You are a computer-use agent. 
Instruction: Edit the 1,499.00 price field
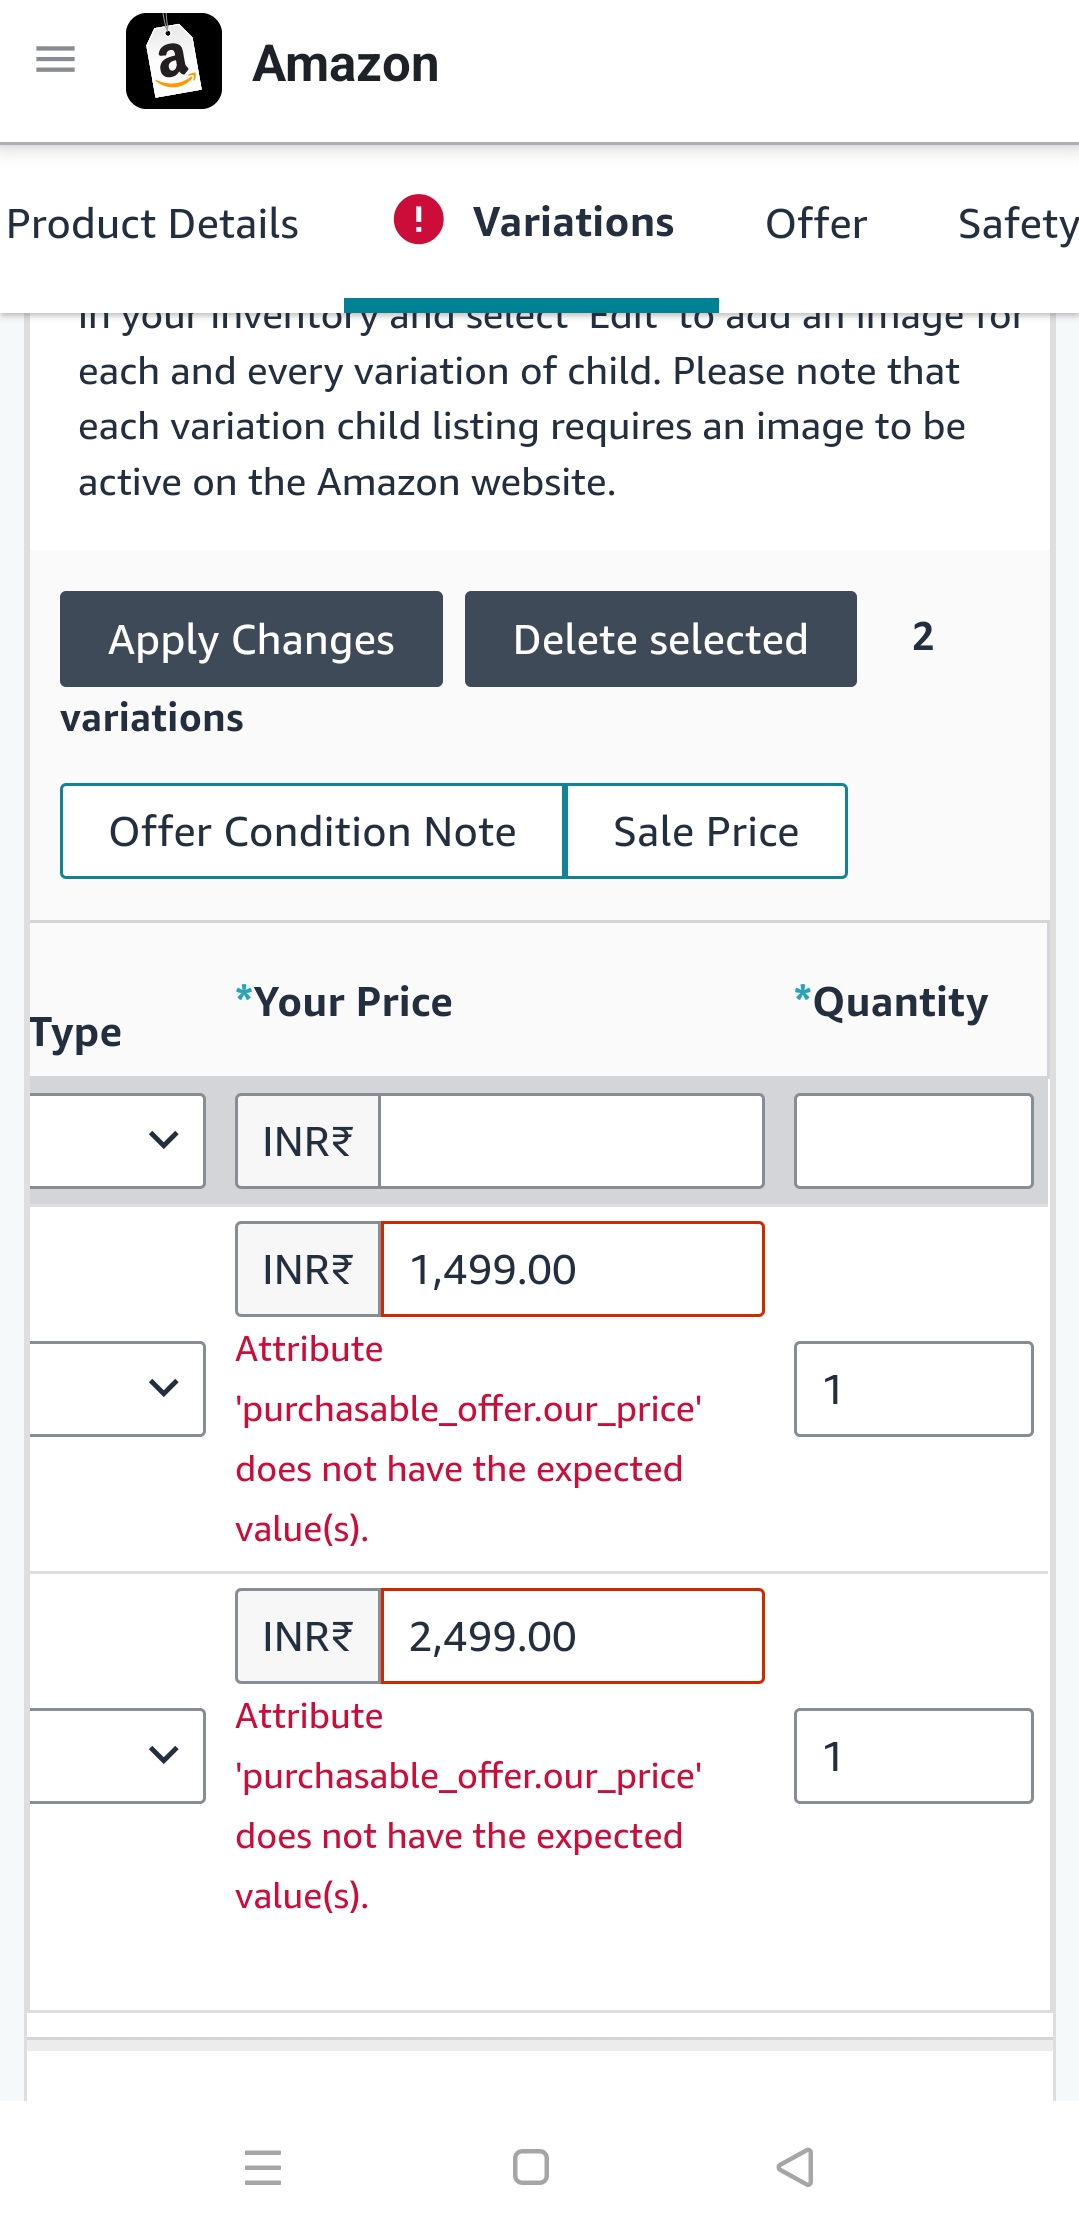572,1269
